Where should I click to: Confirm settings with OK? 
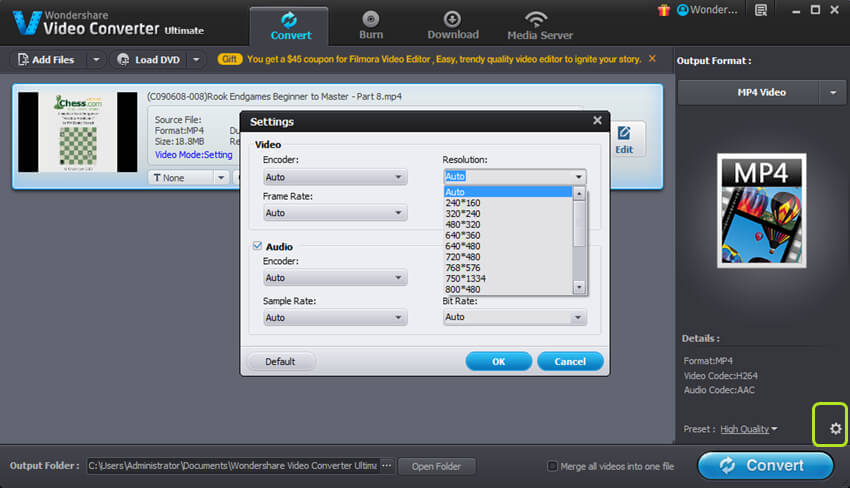click(499, 362)
